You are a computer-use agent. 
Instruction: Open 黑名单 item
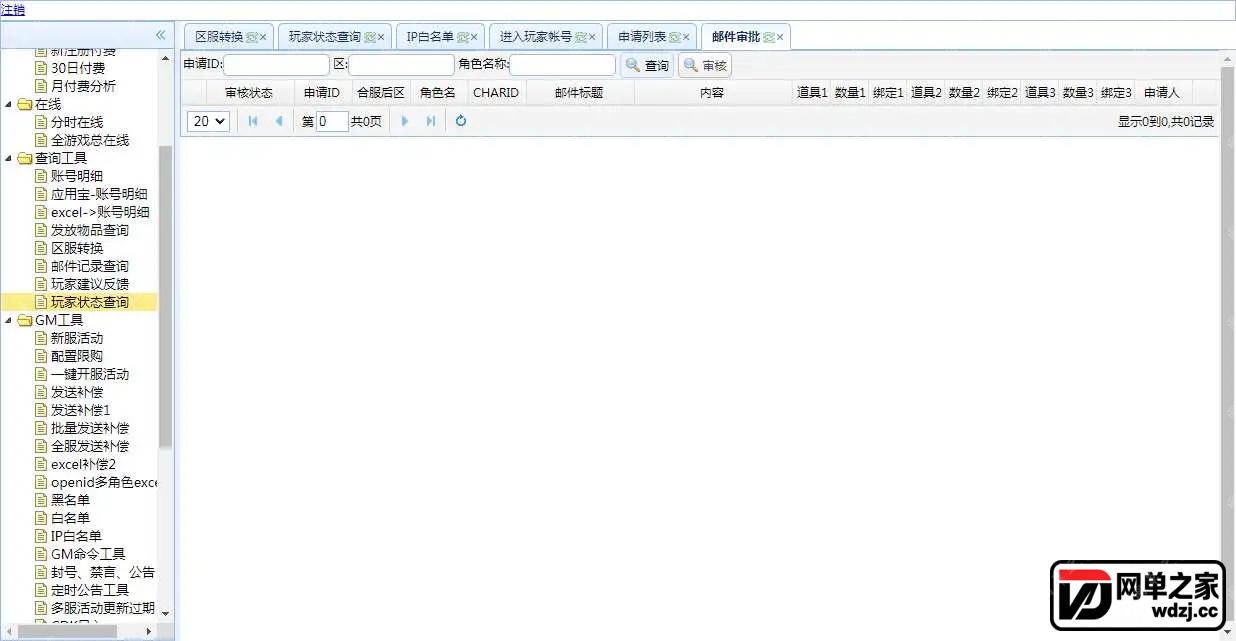pos(70,500)
